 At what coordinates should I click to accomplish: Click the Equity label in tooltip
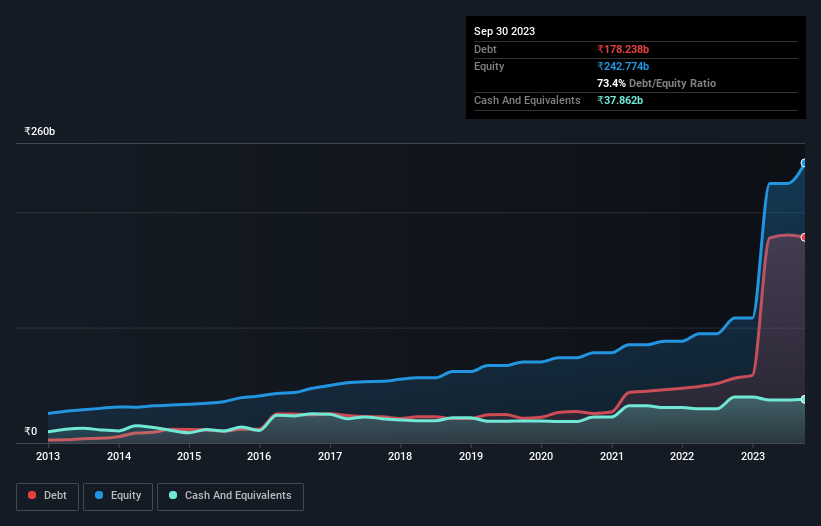(x=489, y=66)
